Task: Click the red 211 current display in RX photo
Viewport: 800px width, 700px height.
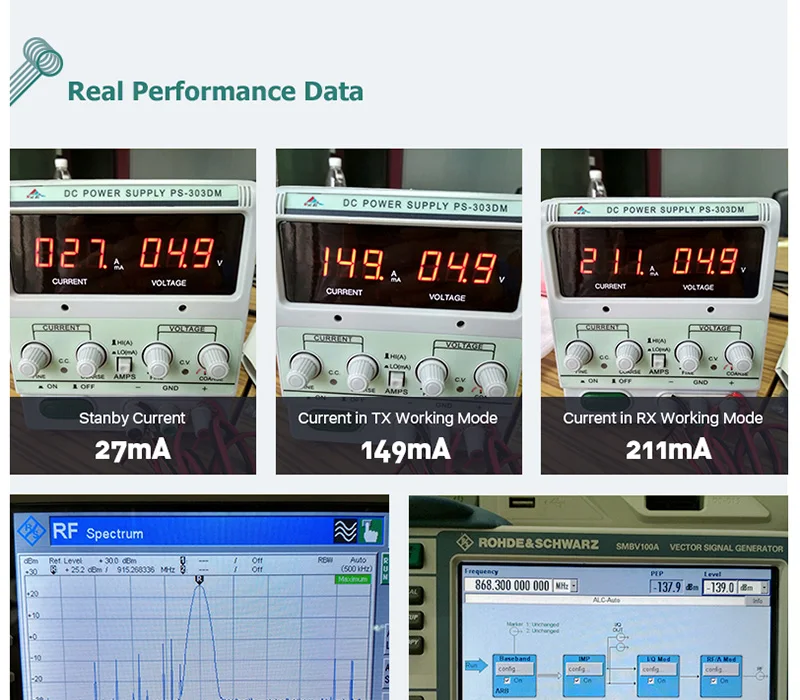Action: [x=612, y=260]
